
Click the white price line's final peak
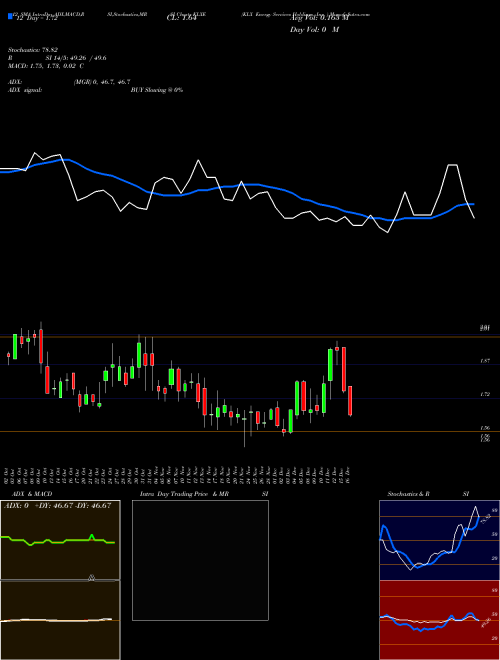(452, 165)
